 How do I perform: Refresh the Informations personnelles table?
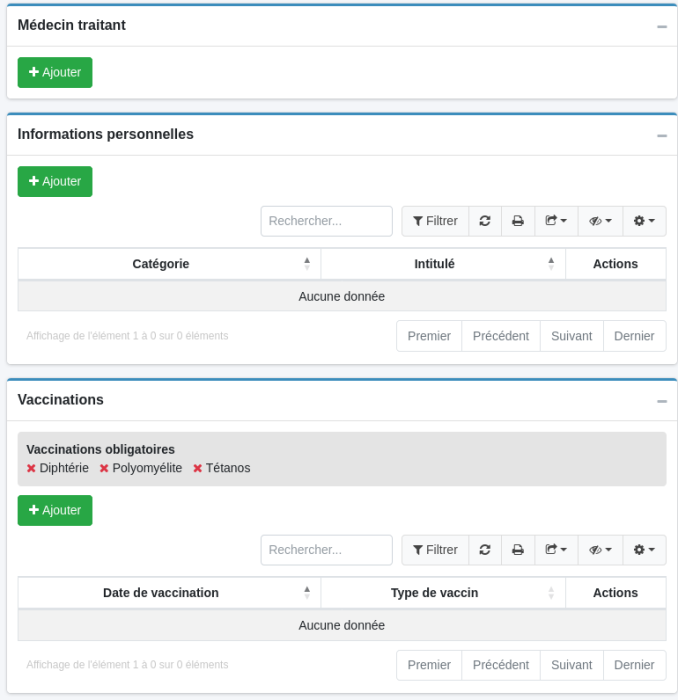click(x=485, y=221)
